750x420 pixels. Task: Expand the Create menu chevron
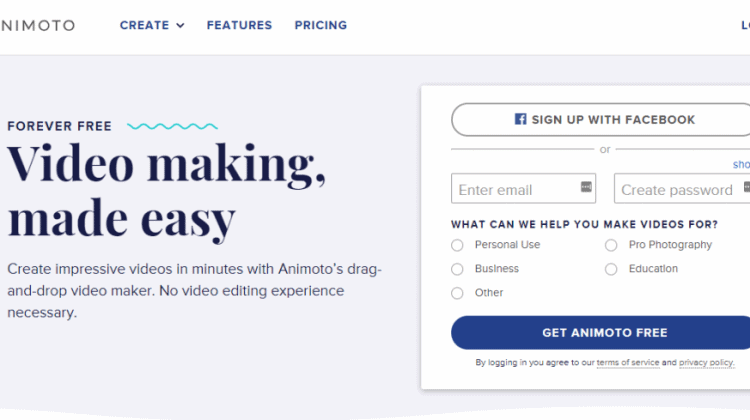tap(180, 26)
